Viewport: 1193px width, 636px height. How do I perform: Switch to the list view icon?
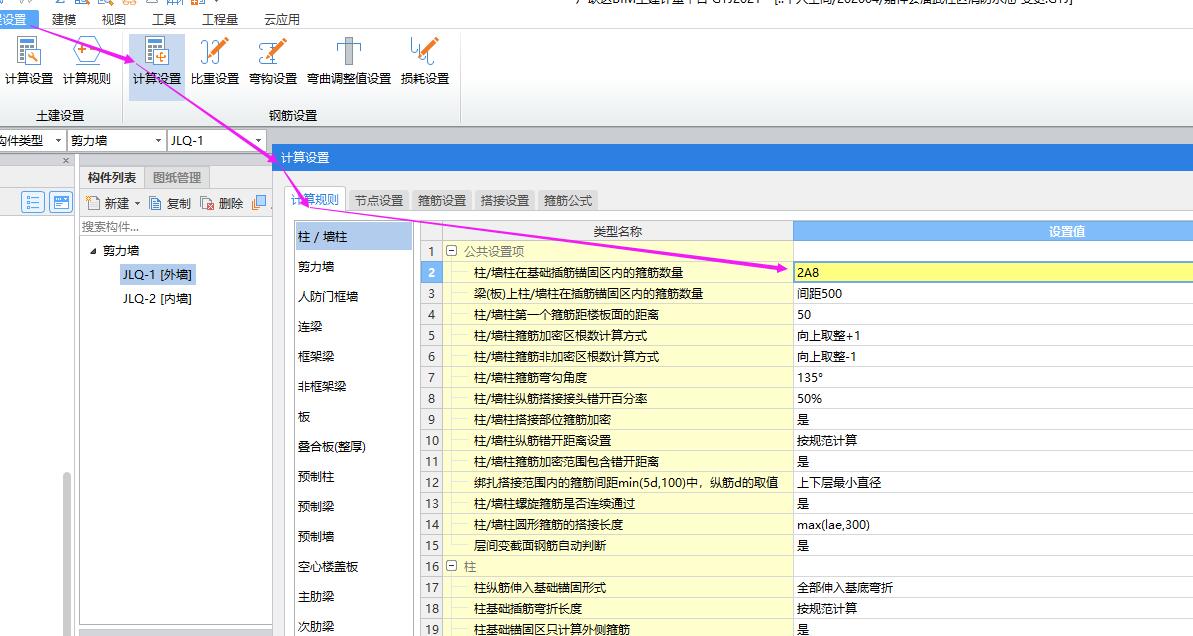coord(33,202)
